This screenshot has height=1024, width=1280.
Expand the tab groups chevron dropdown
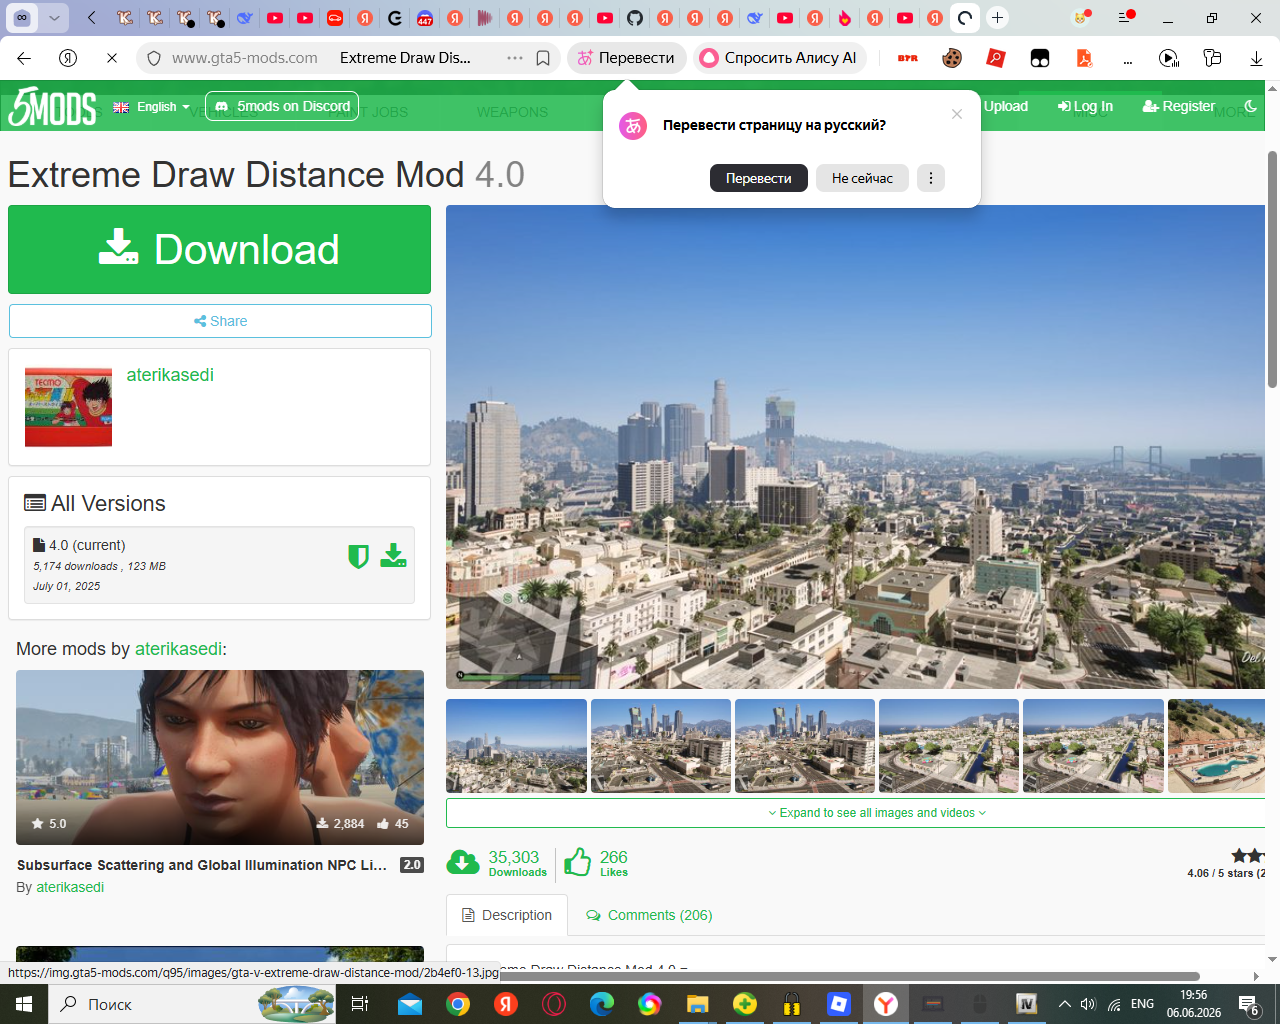pyautogui.click(x=54, y=18)
